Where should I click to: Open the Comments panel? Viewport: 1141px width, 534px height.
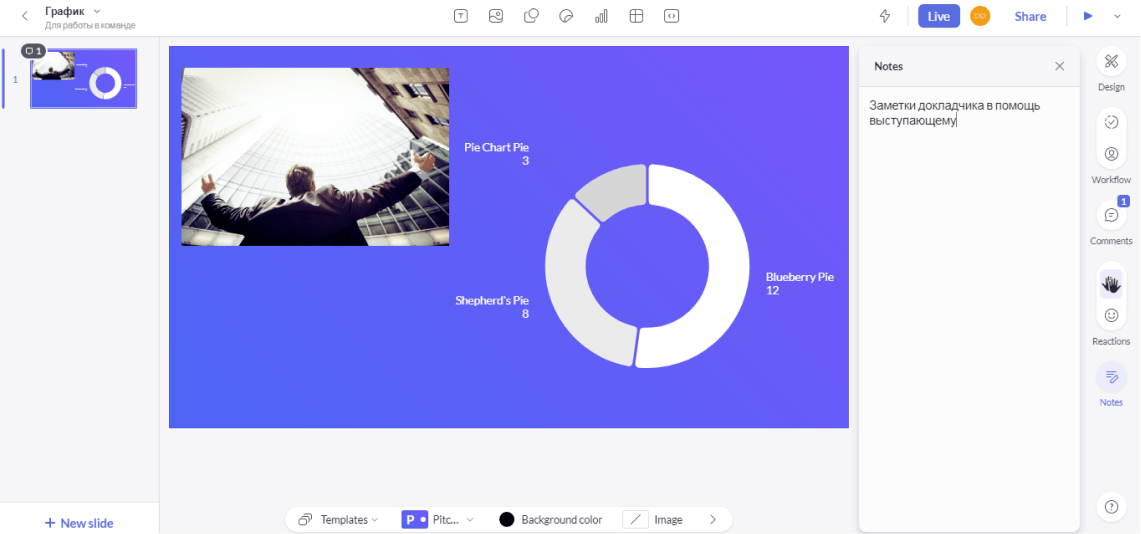pos(1111,215)
